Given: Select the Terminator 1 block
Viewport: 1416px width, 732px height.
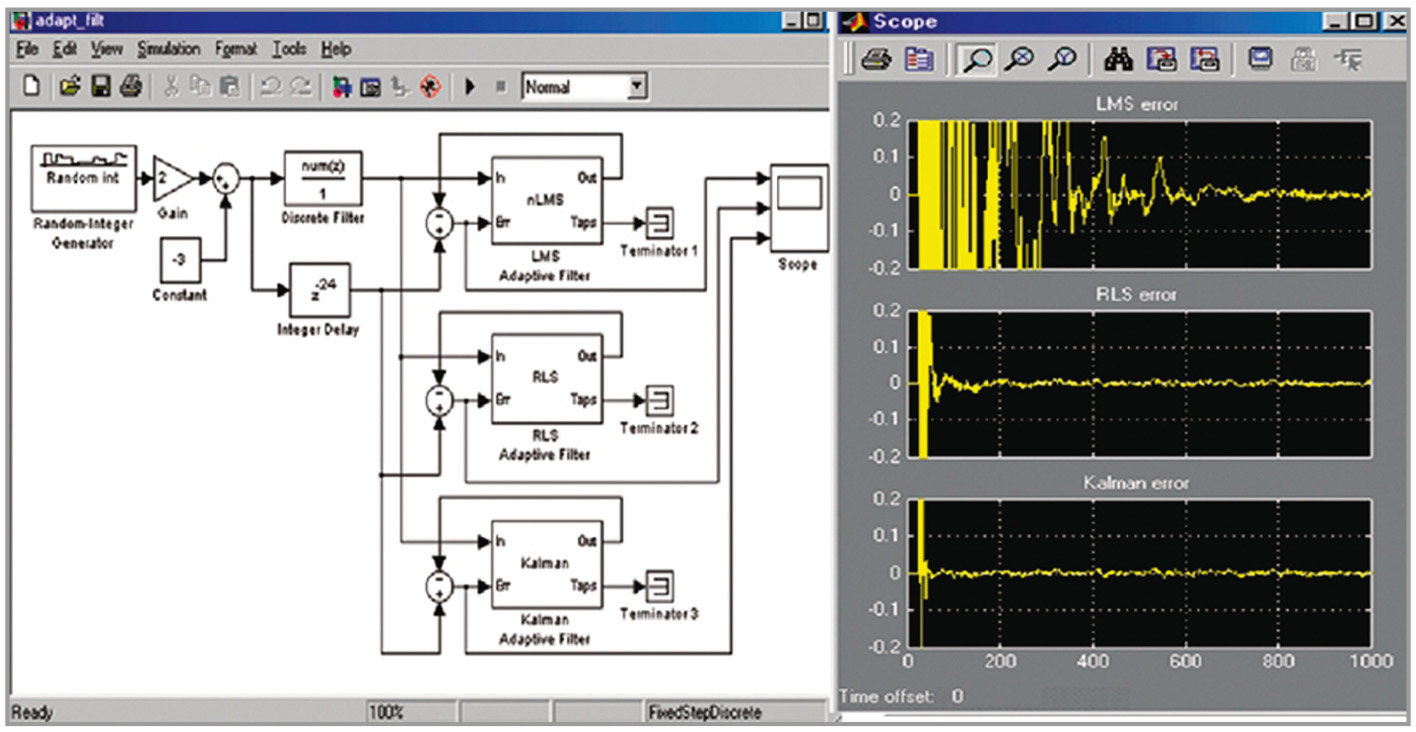Looking at the screenshot, I should tap(659, 222).
